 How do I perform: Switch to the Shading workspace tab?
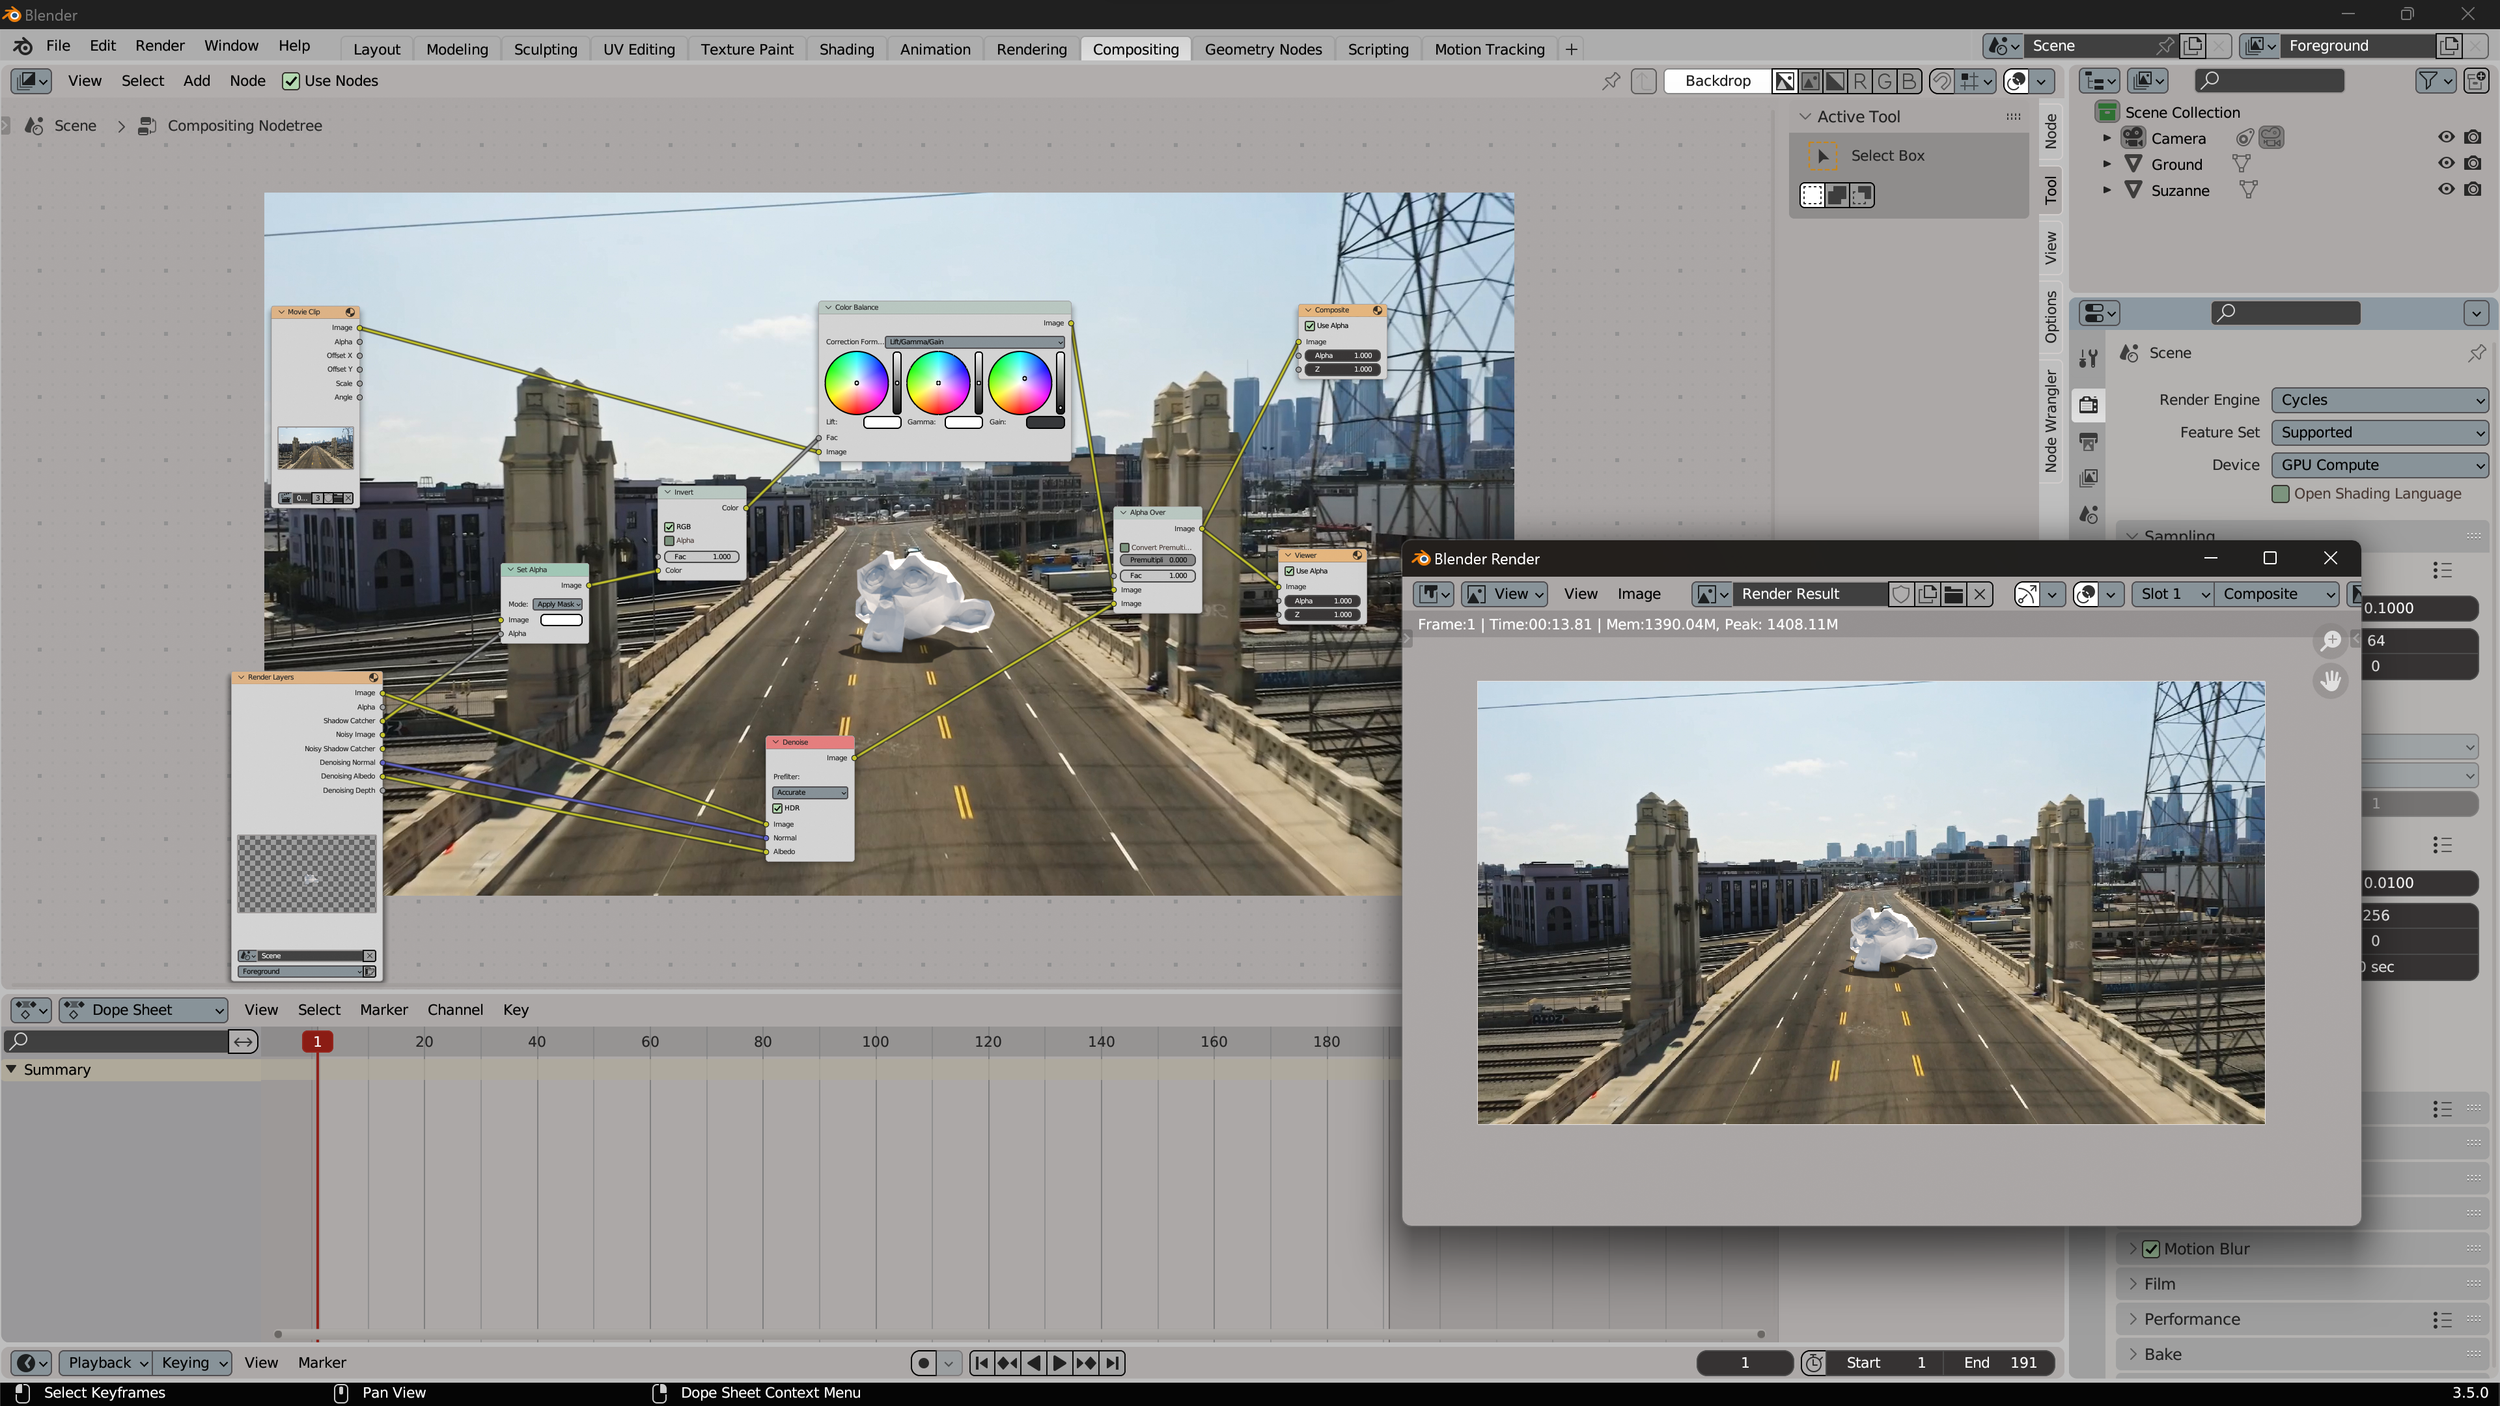point(846,49)
